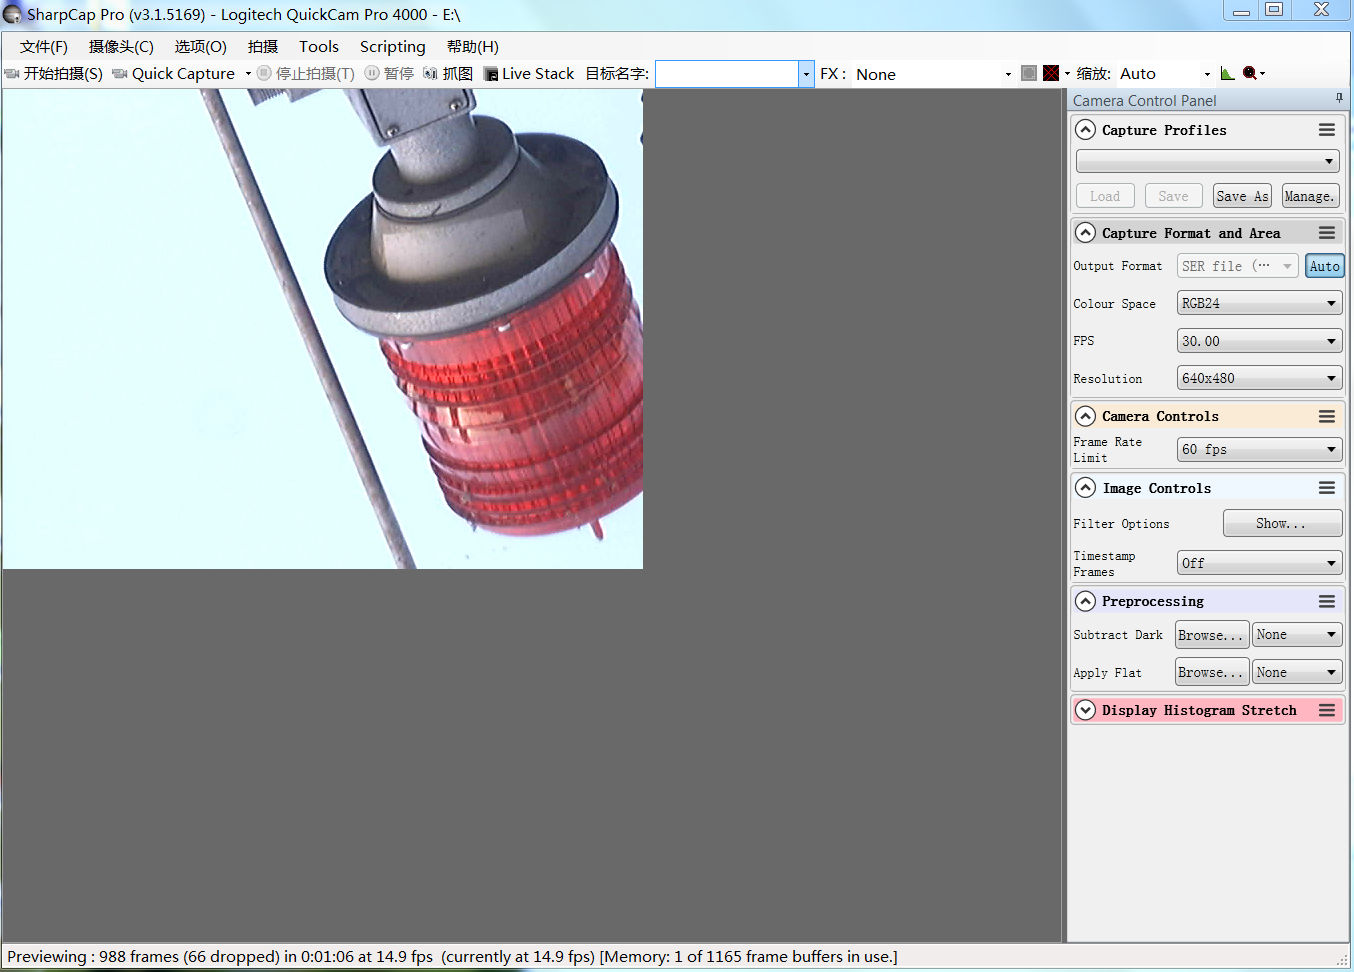1354x972 pixels.
Task: Open the Scripting menu
Action: (x=393, y=47)
